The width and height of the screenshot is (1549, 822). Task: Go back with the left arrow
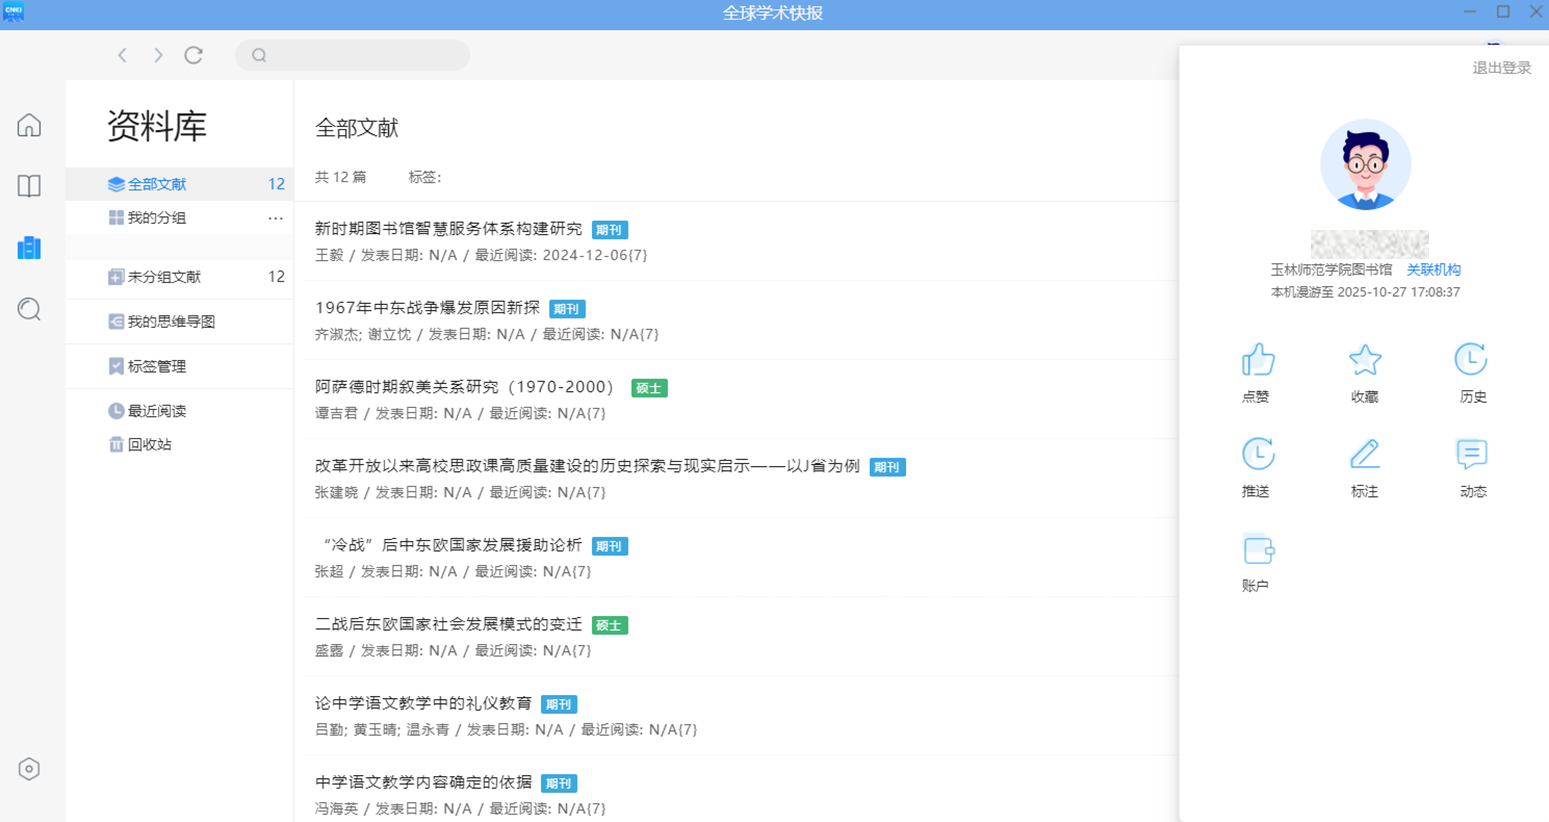click(x=122, y=55)
